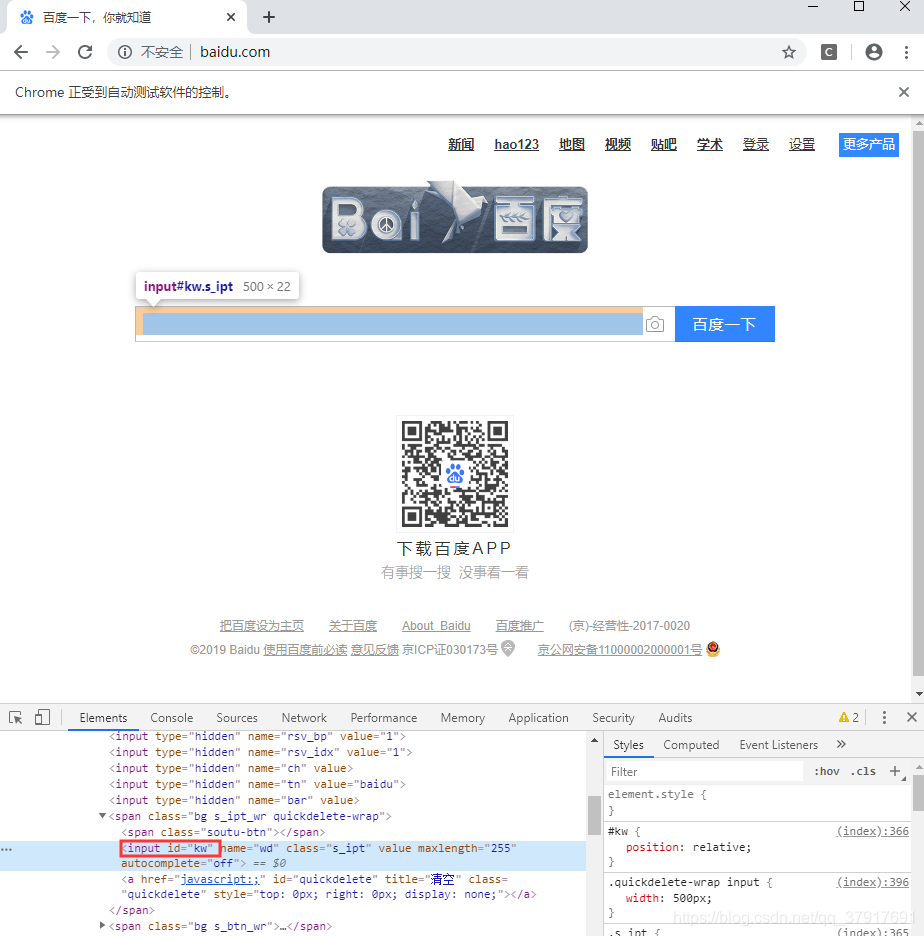Click the Baidu APP QR code
The width and height of the screenshot is (924, 936).
click(455, 474)
